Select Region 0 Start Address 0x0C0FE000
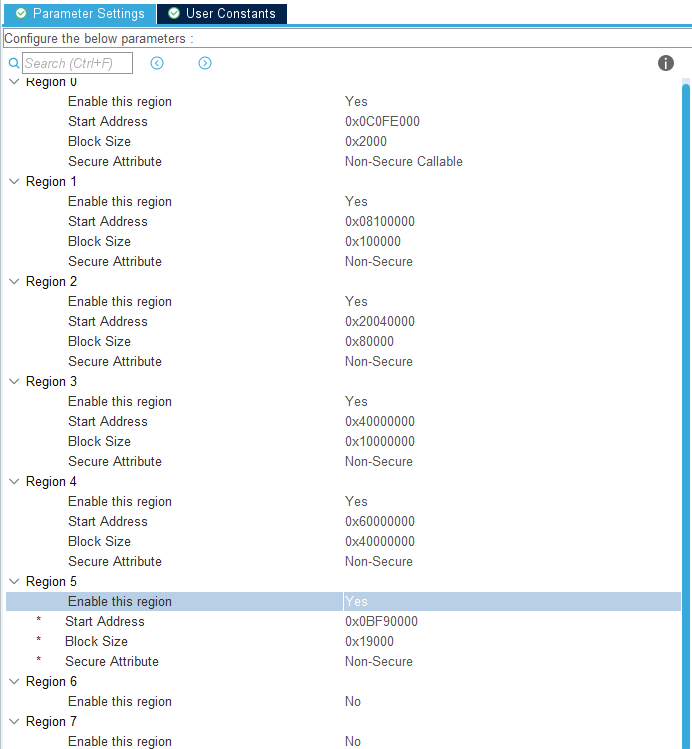 coord(382,121)
